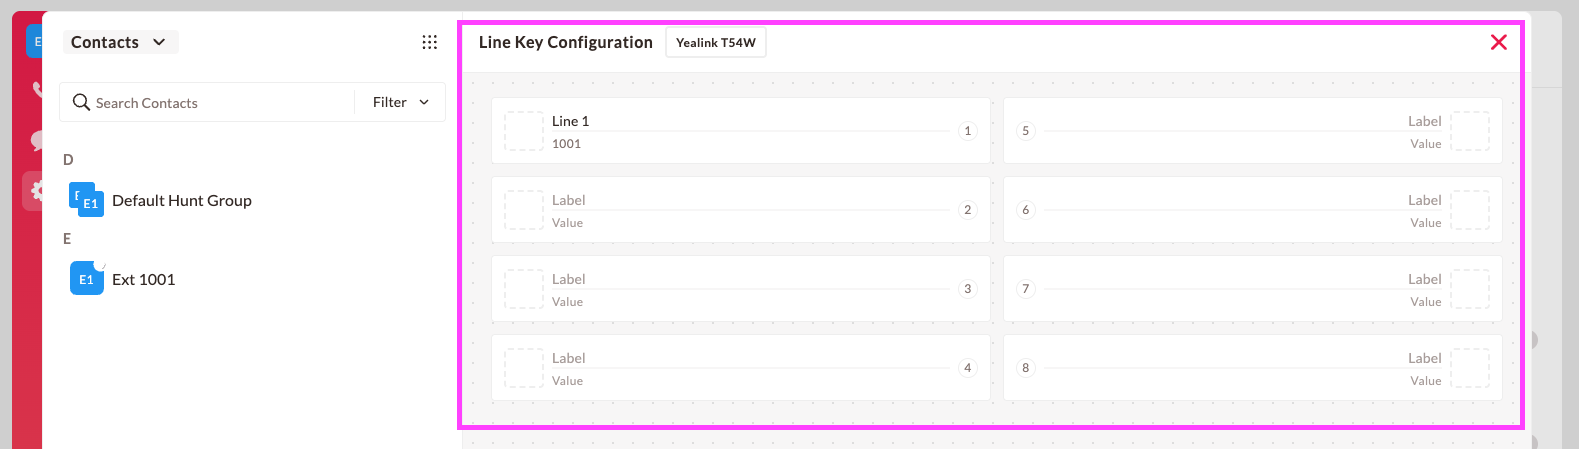1579x449 pixels.
Task: Open the settings gear in the sidebar
Action: coord(37,190)
